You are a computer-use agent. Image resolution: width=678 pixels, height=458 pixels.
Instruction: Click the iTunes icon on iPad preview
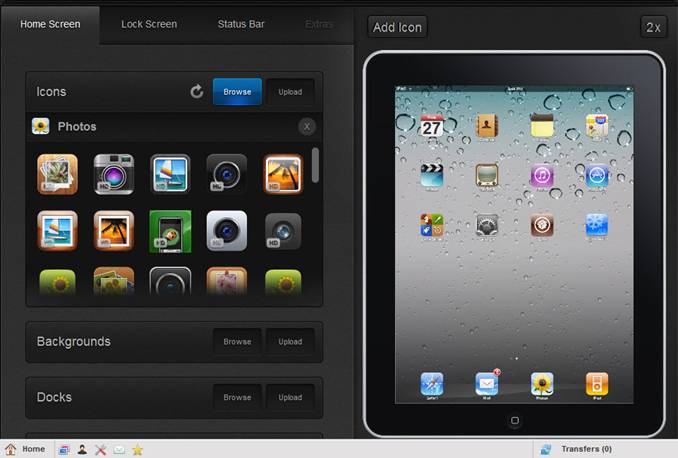coord(542,175)
